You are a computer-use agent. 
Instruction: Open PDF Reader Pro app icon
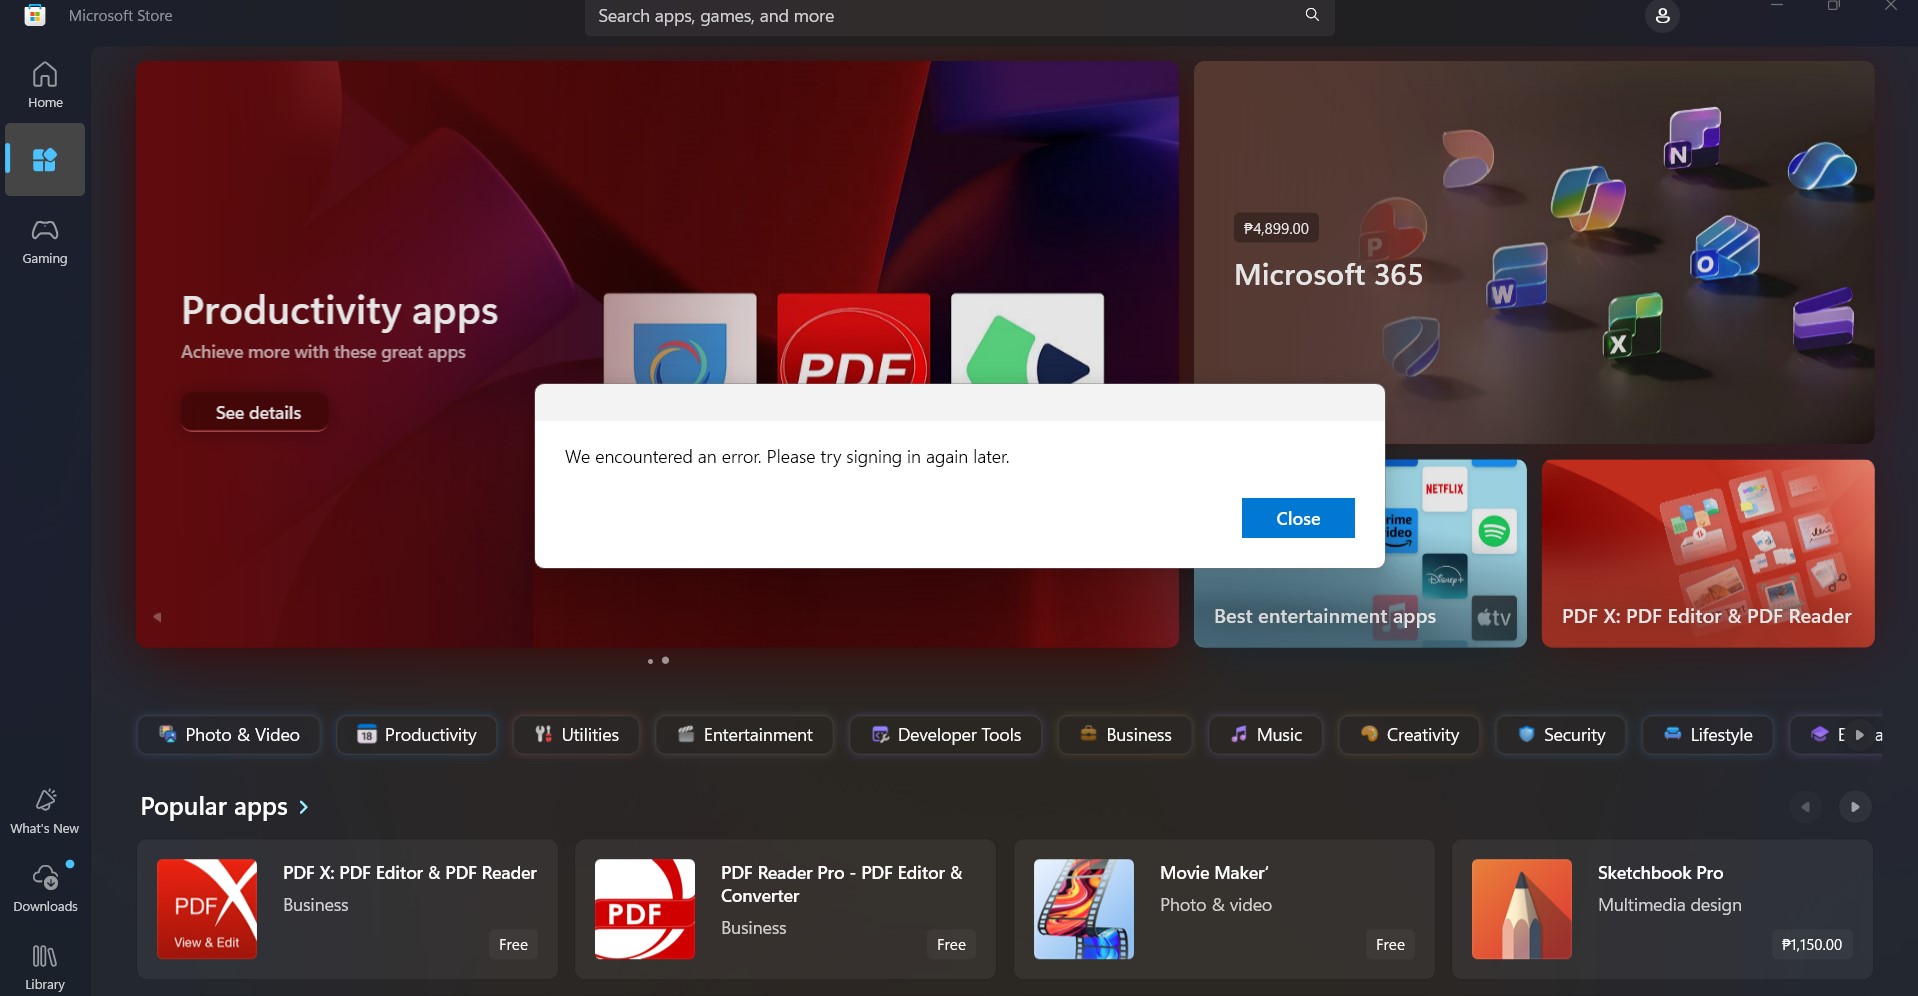(645, 909)
